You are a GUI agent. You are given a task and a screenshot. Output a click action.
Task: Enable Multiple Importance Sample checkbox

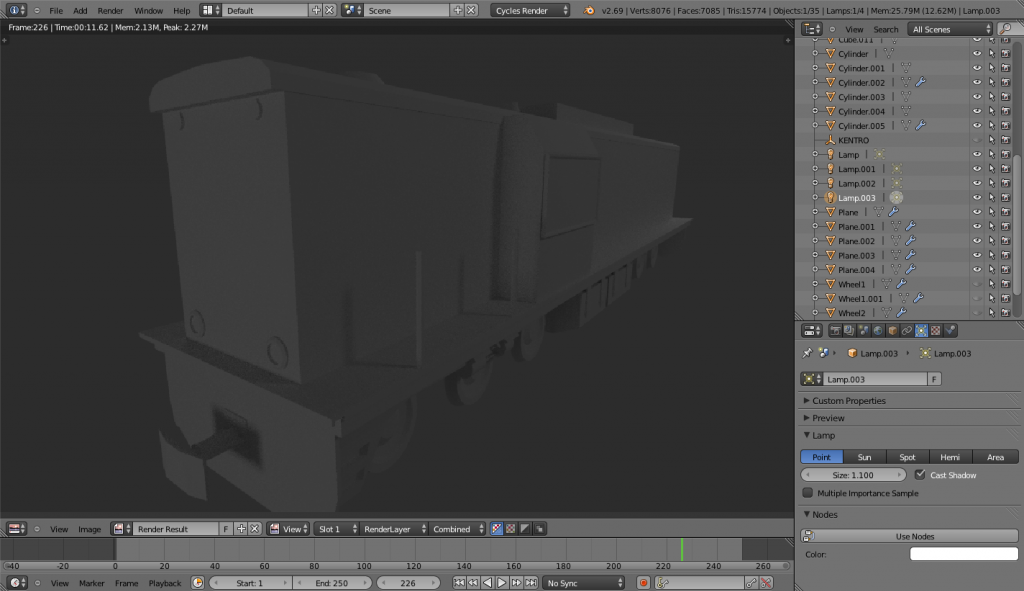[x=807, y=493]
